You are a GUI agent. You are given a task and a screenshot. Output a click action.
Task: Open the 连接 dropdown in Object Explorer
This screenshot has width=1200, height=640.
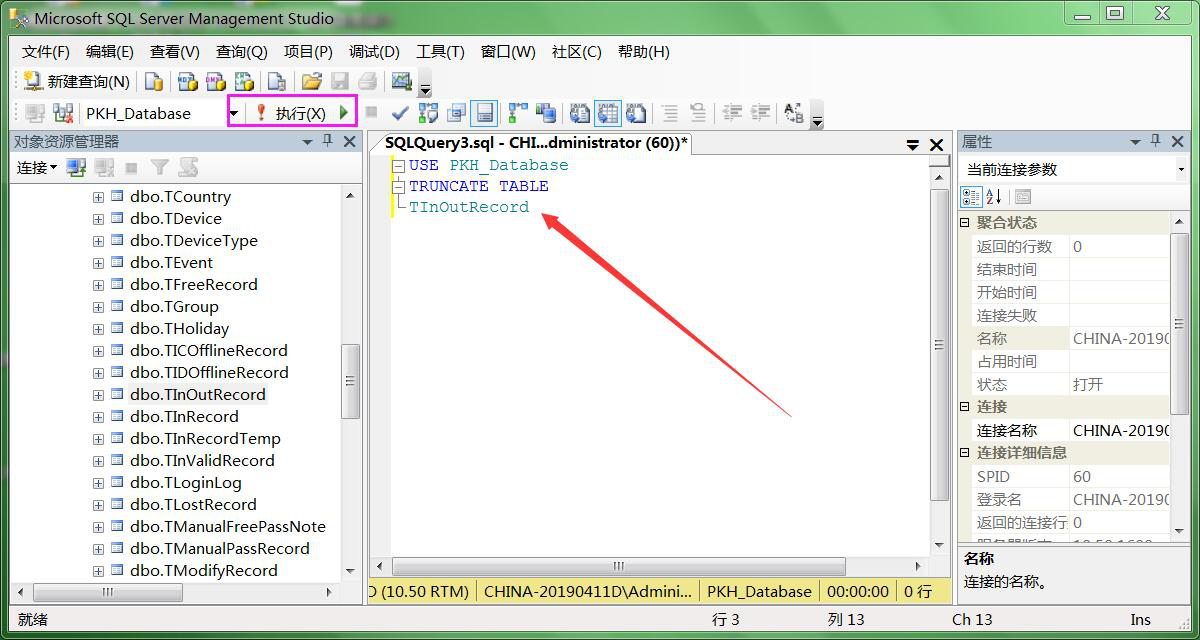click(37, 167)
